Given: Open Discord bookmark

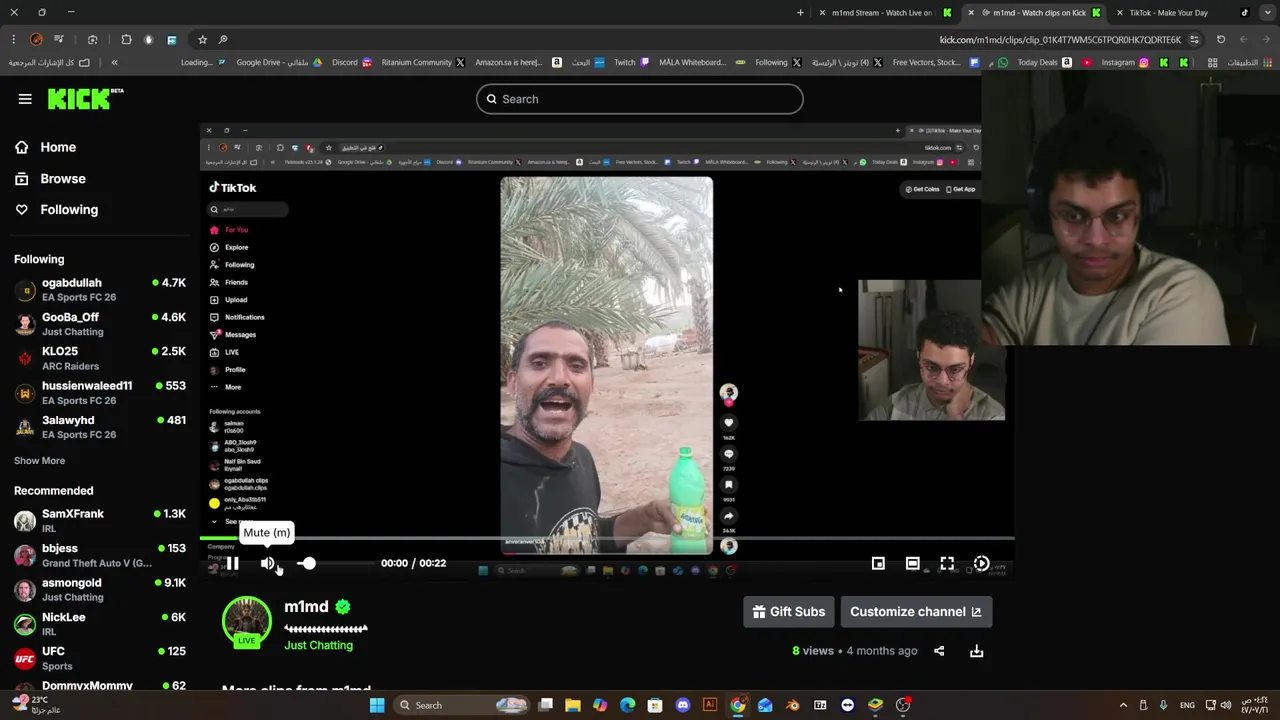Looking at the screenshot, I should (352, 62).
